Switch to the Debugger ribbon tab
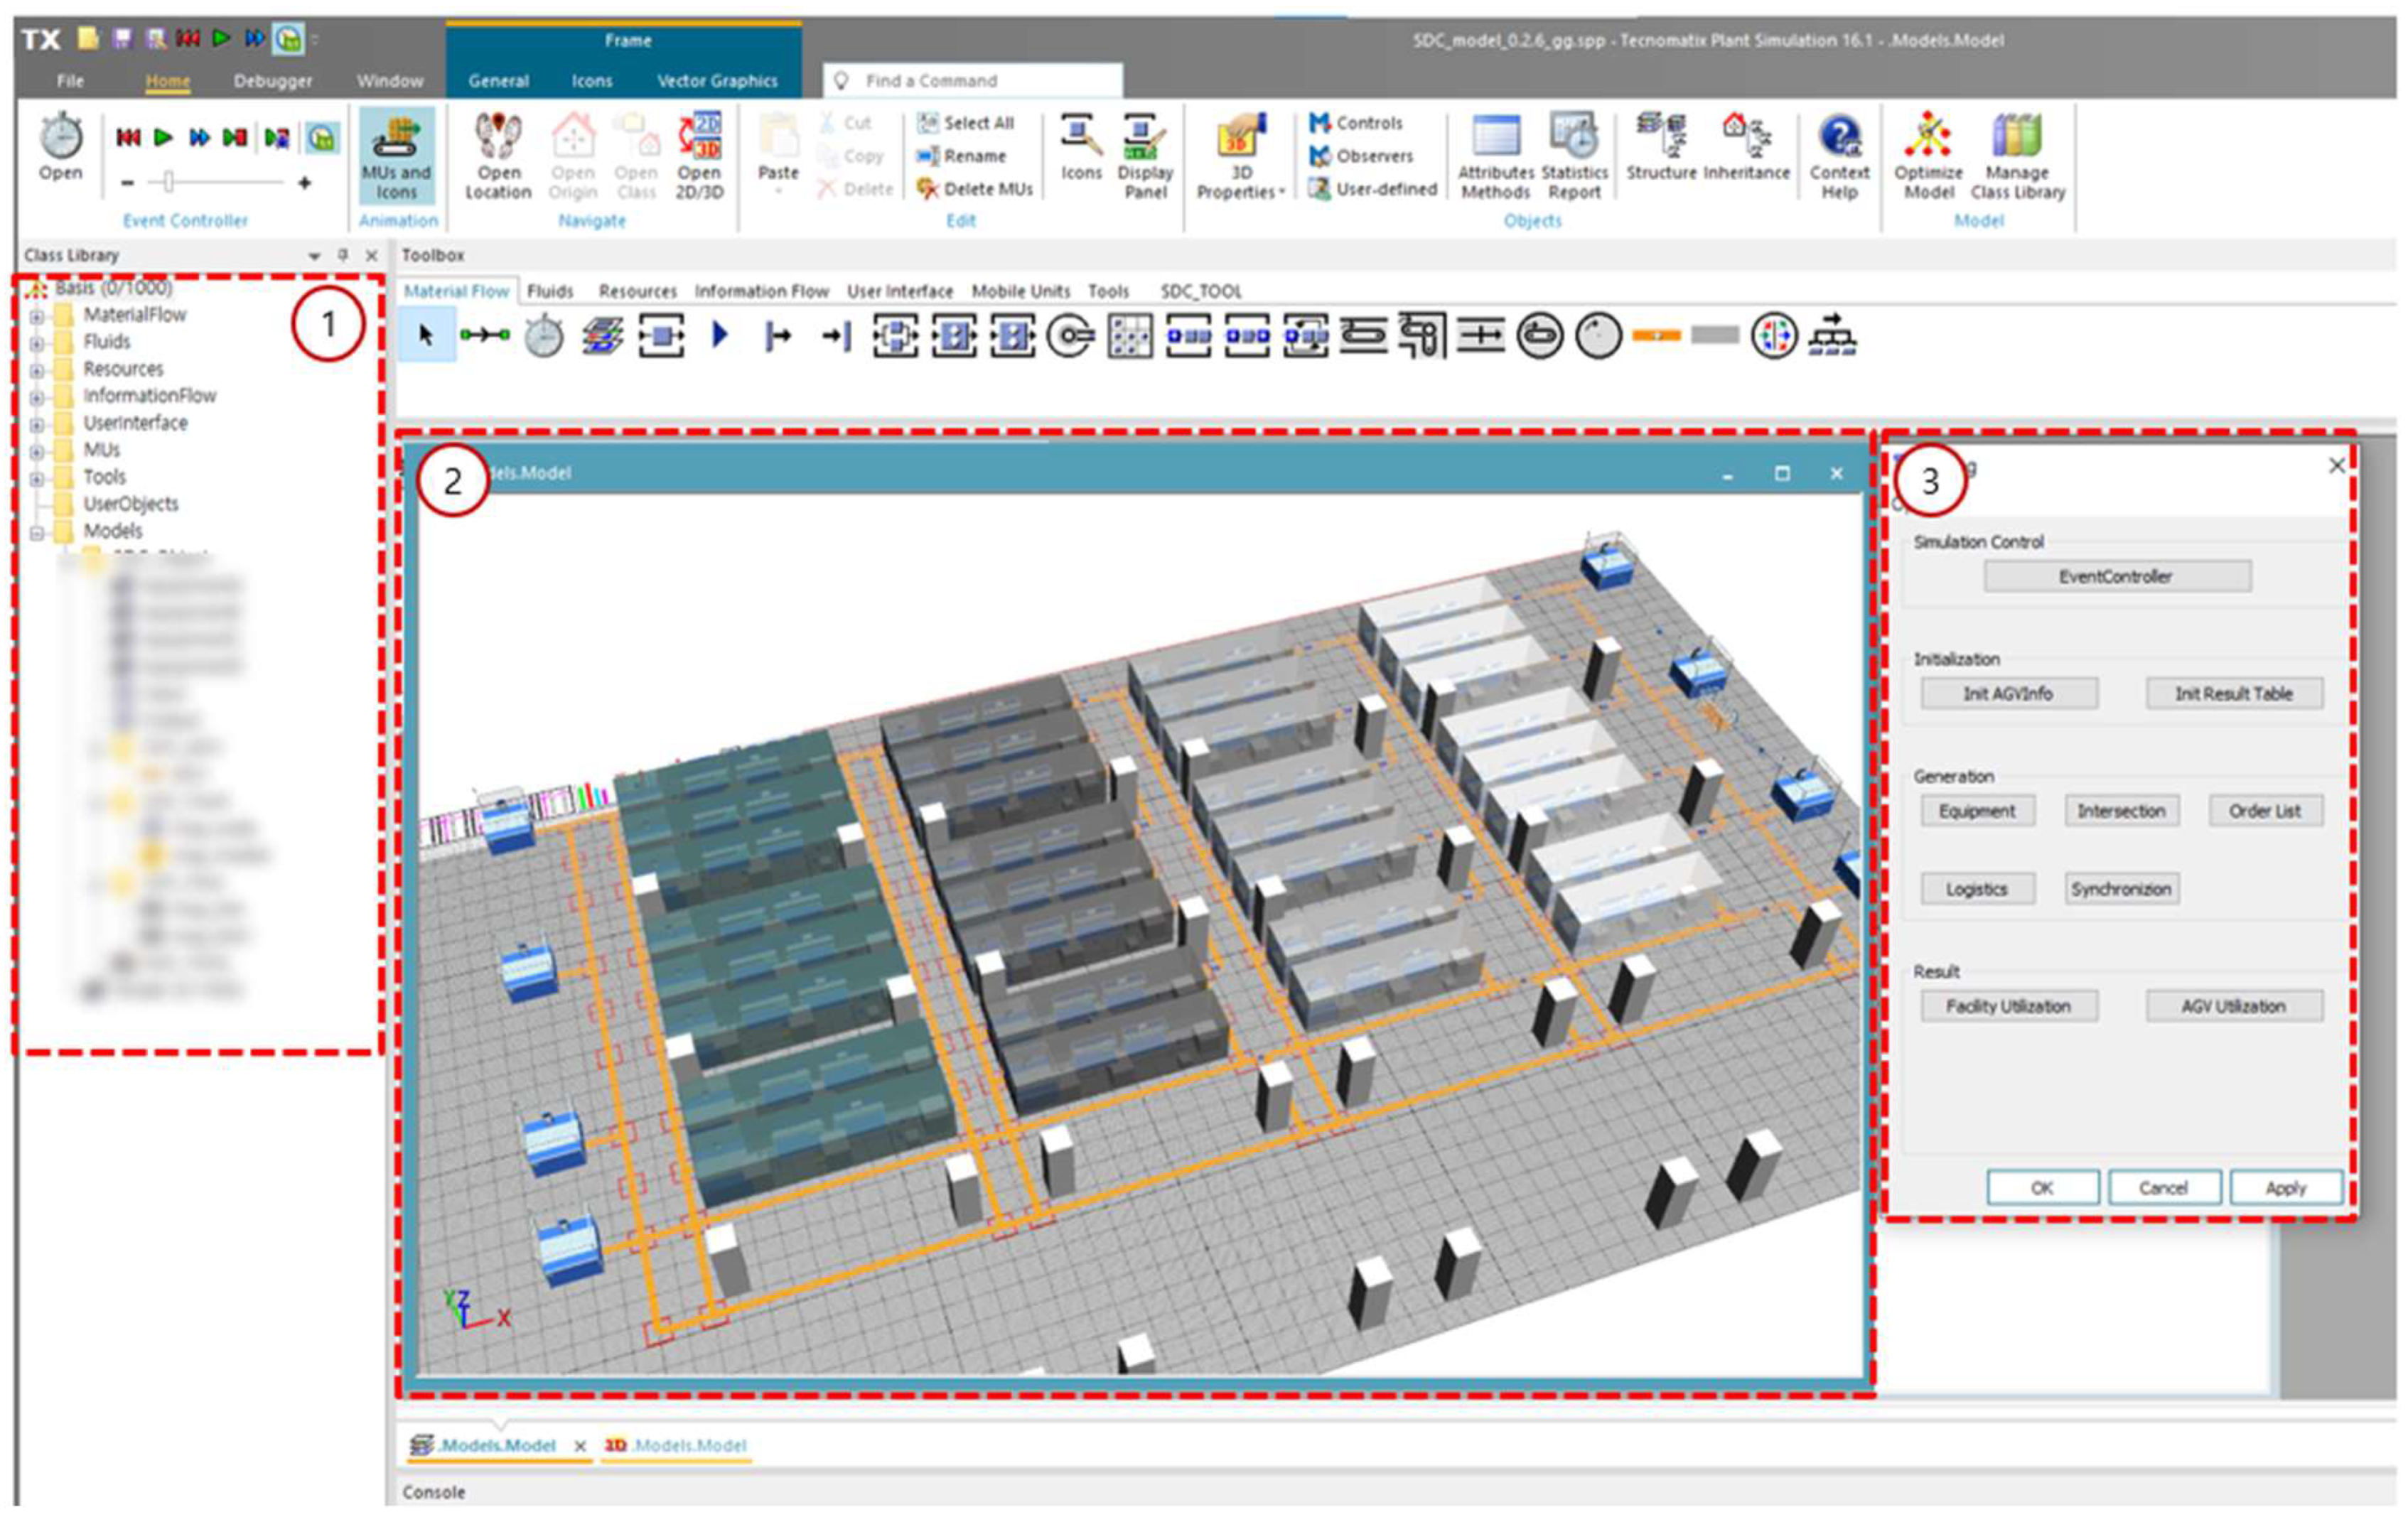The image size is (2408, 1522). point(272,81)
